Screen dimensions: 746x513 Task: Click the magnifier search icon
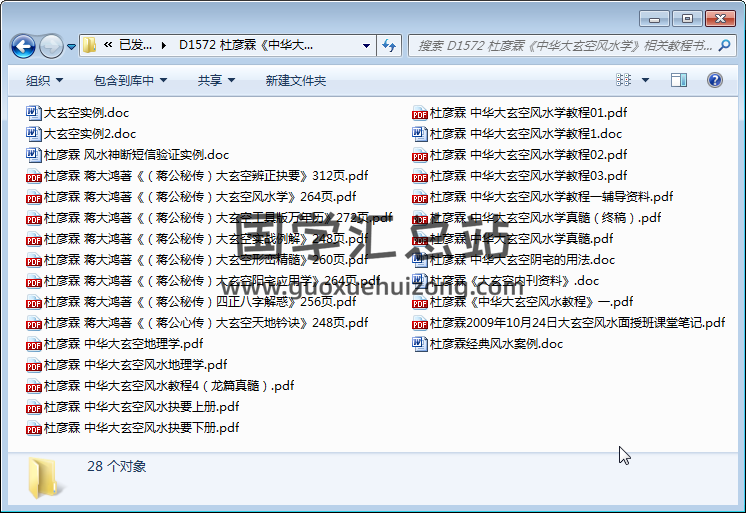(x=725, y=46)
